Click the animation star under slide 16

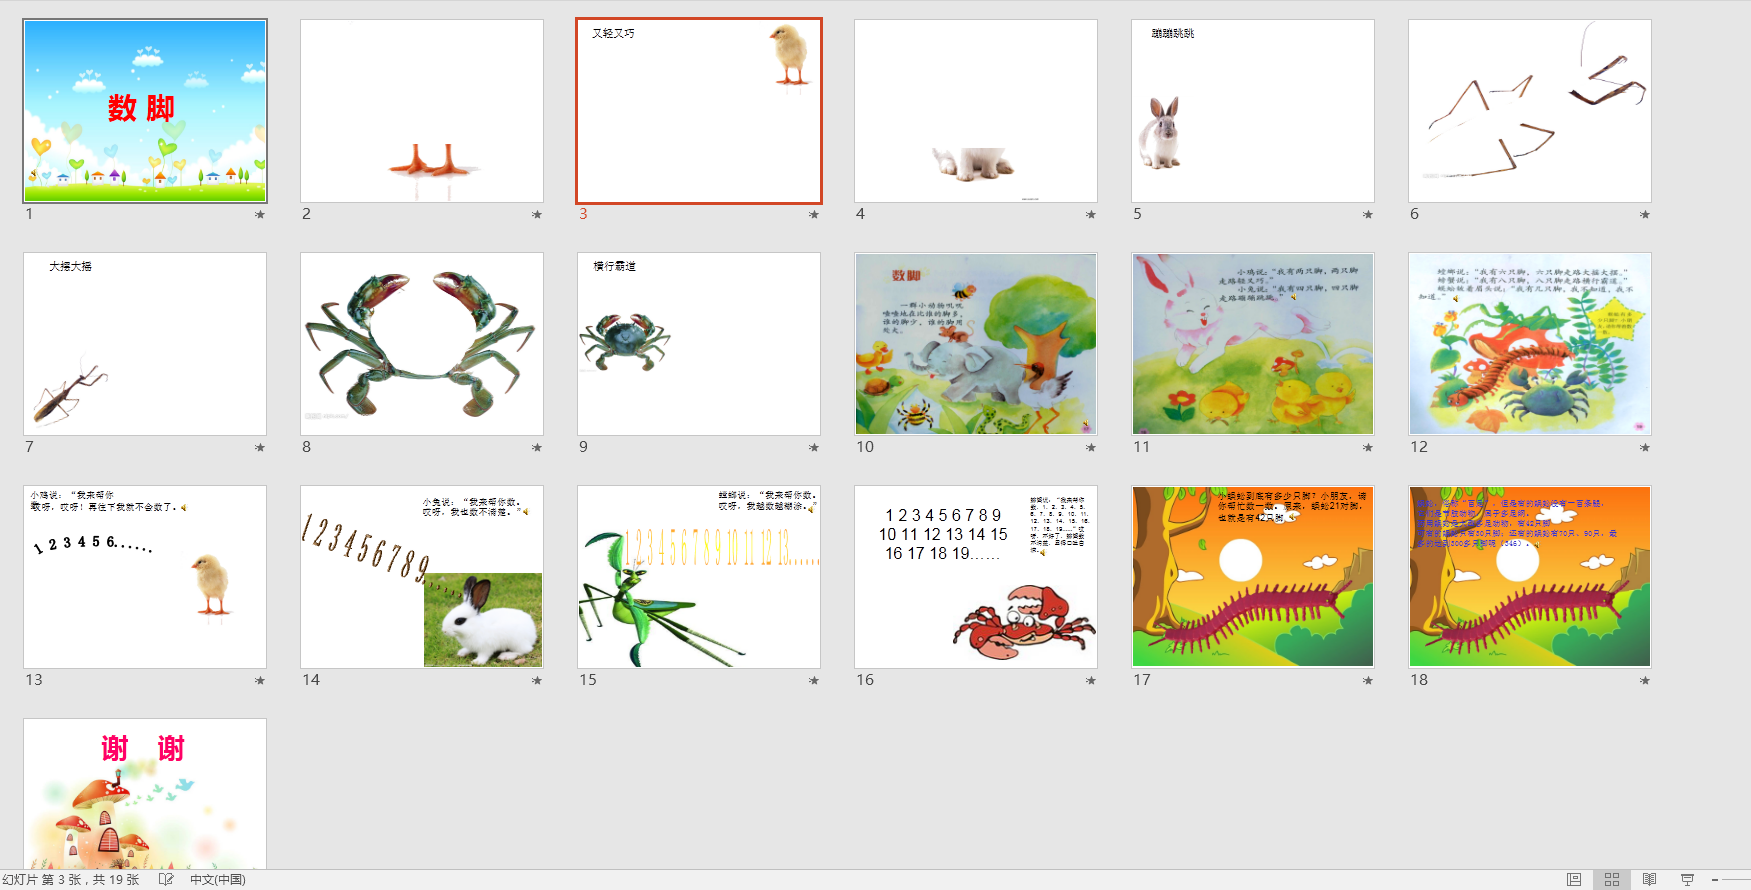point(1091,680)
